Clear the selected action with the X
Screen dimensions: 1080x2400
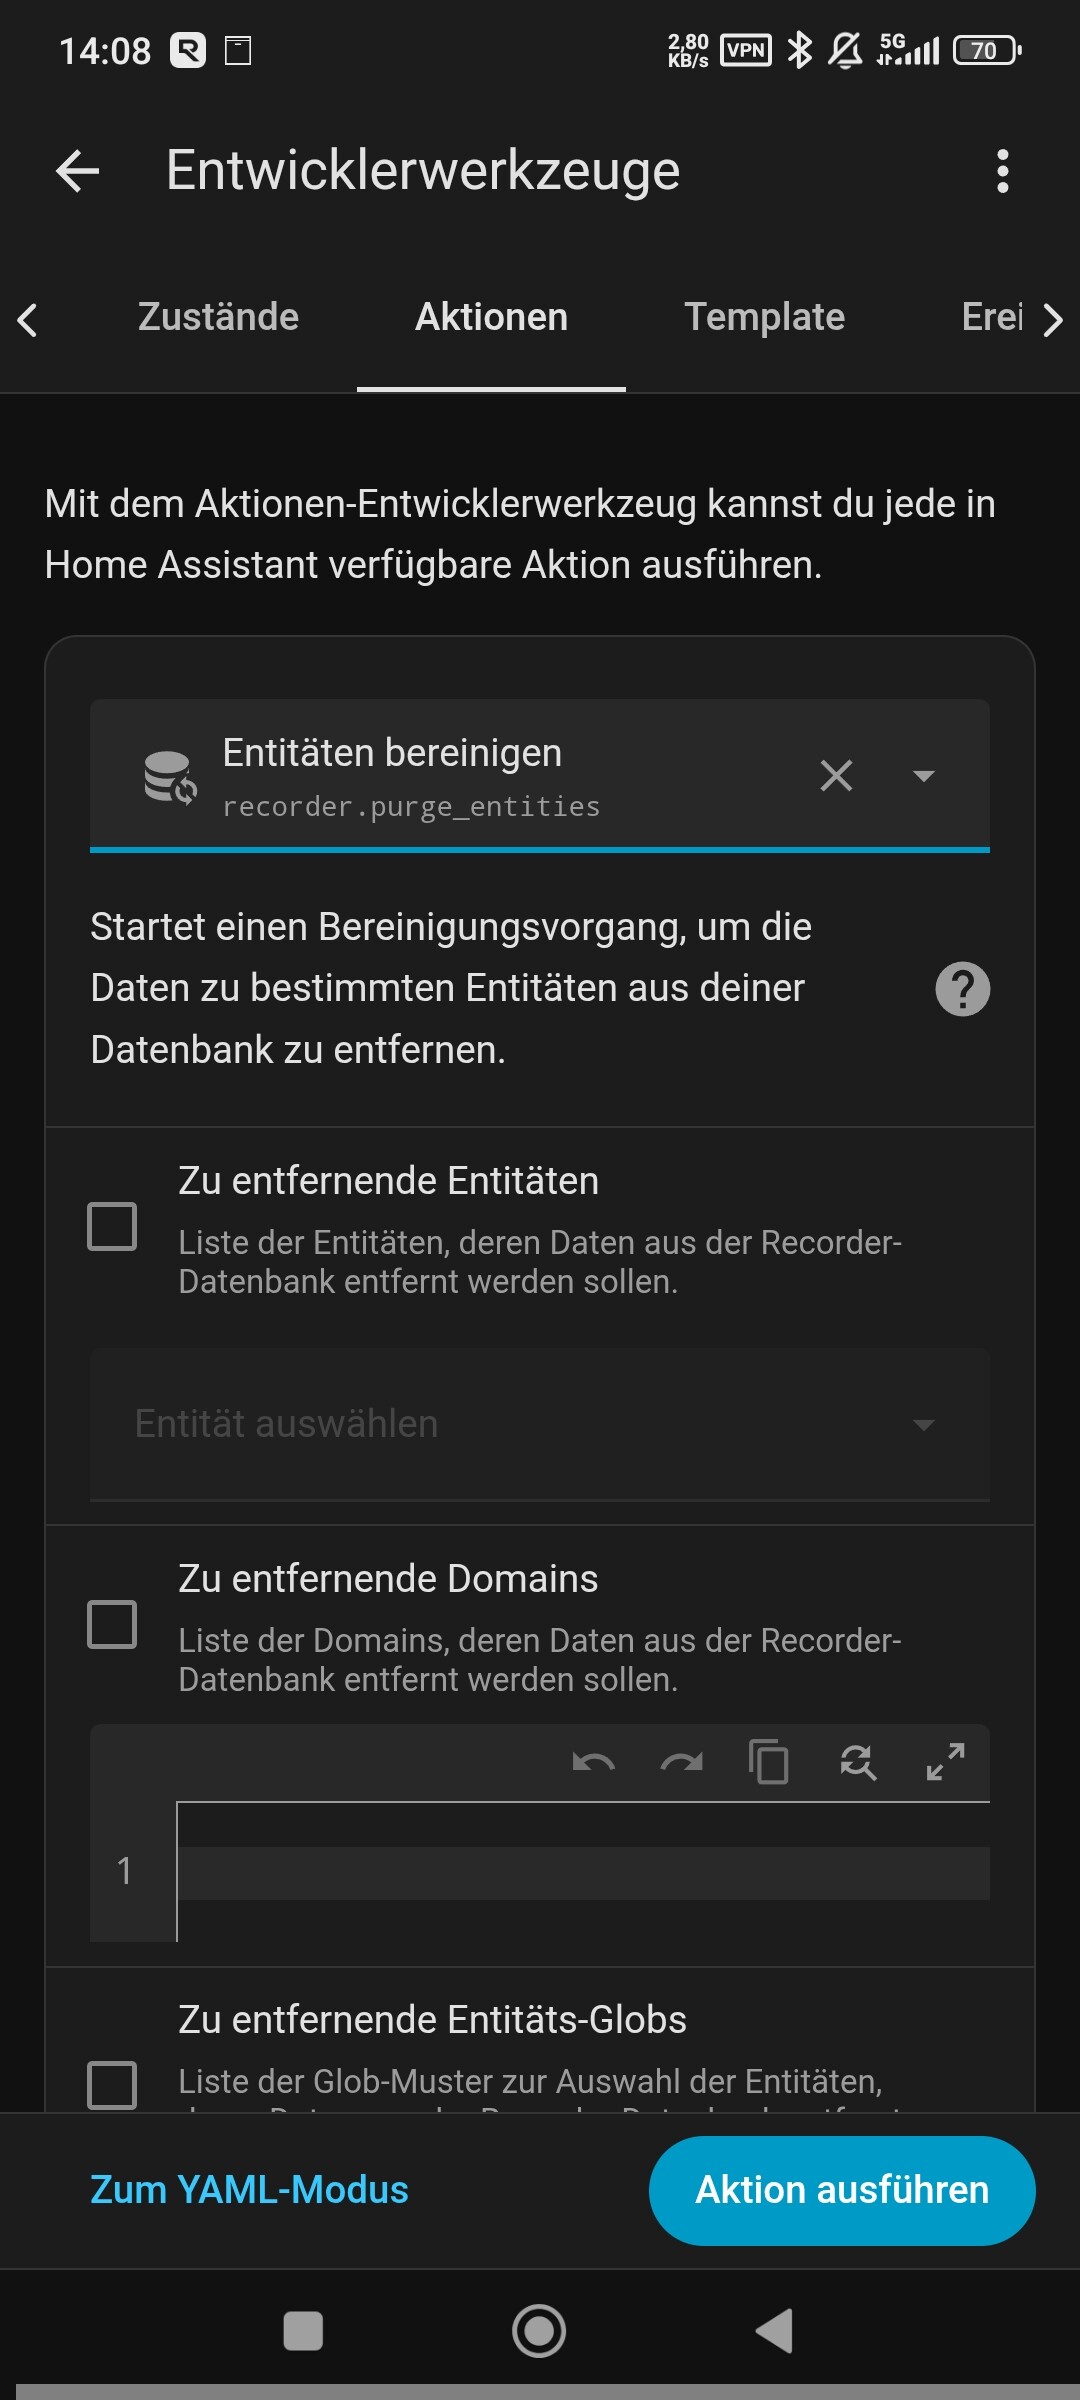pos(836,775)
